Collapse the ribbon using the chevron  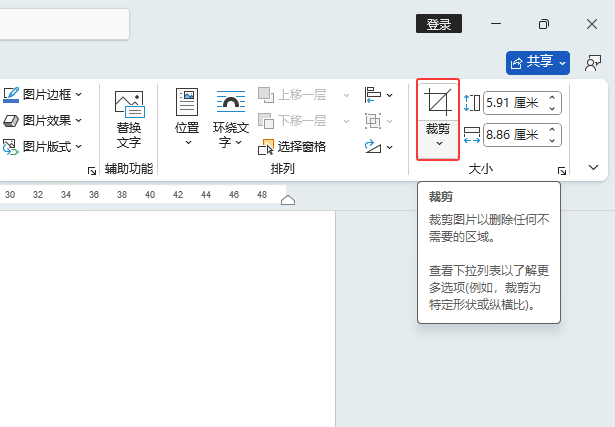(x=593, y=167)
